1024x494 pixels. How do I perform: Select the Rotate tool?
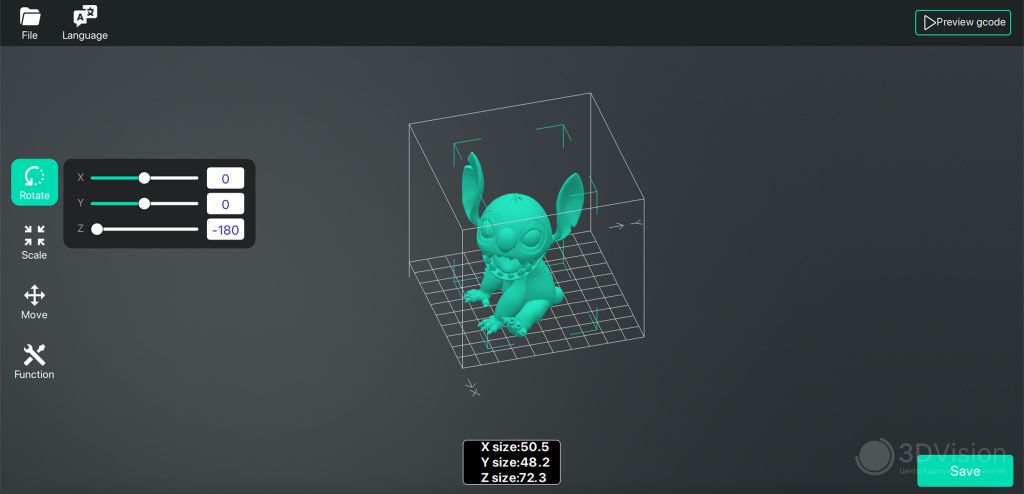coord(34,182)
